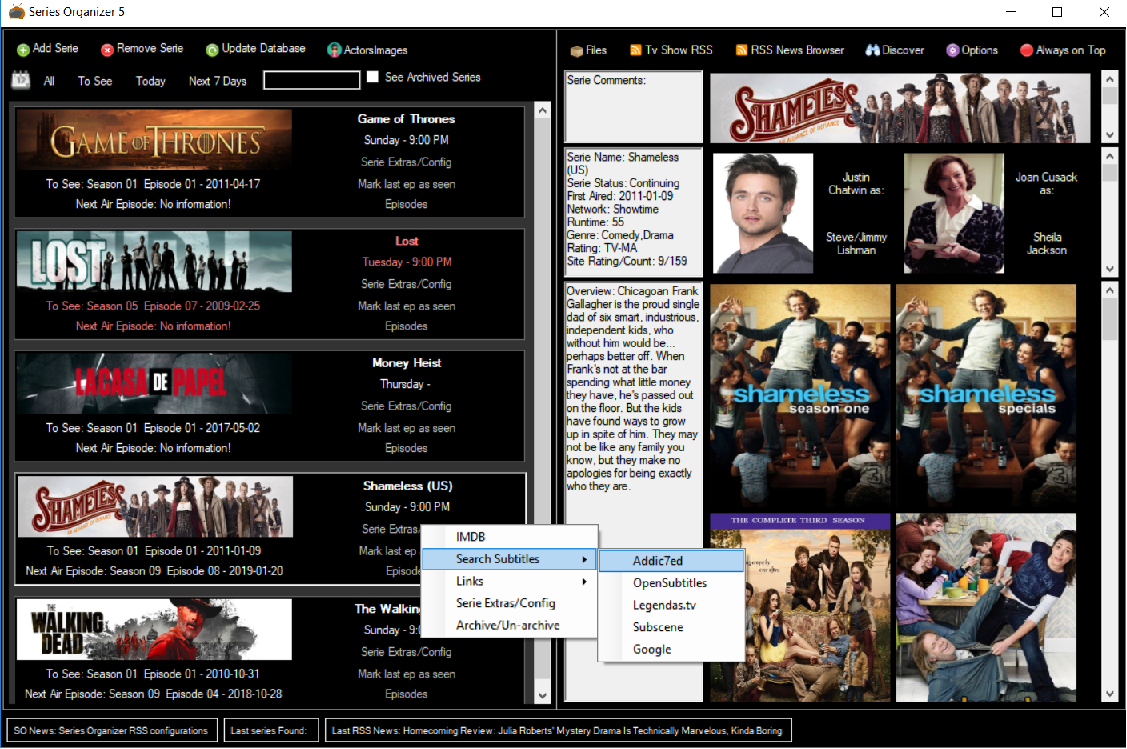Click banner panel scroll down arrow

click(x=1110, y=135)
